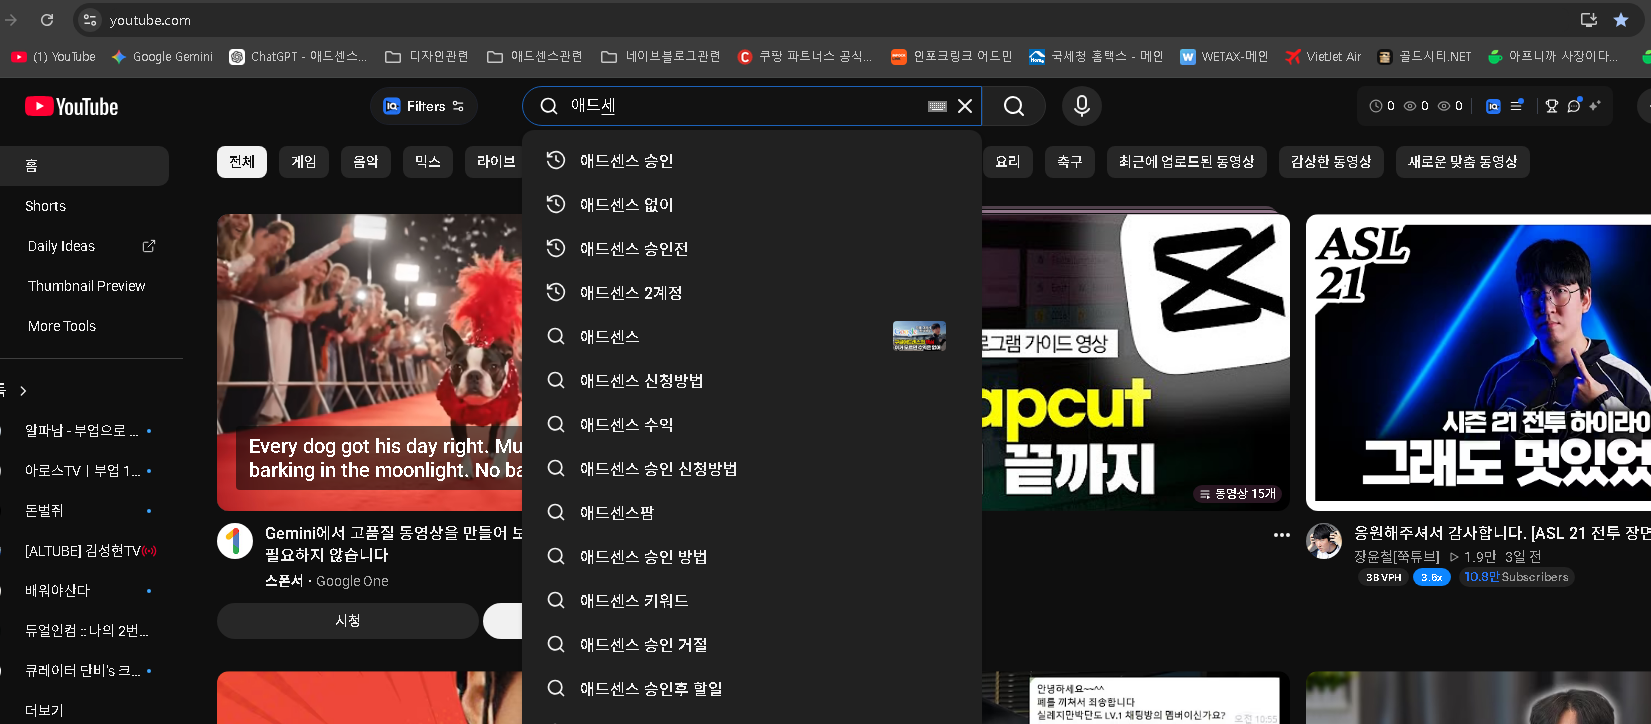The image size is (1651, 724).
Task: Select suggestion 애드센스 승인 신청방법
Action: click(752, 468)
